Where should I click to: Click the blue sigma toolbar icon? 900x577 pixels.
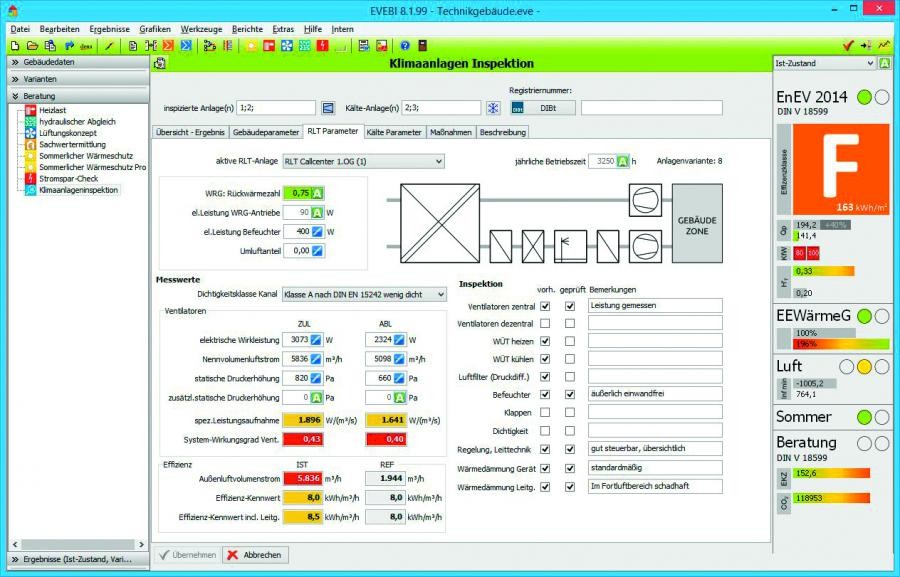click(185, 46)
